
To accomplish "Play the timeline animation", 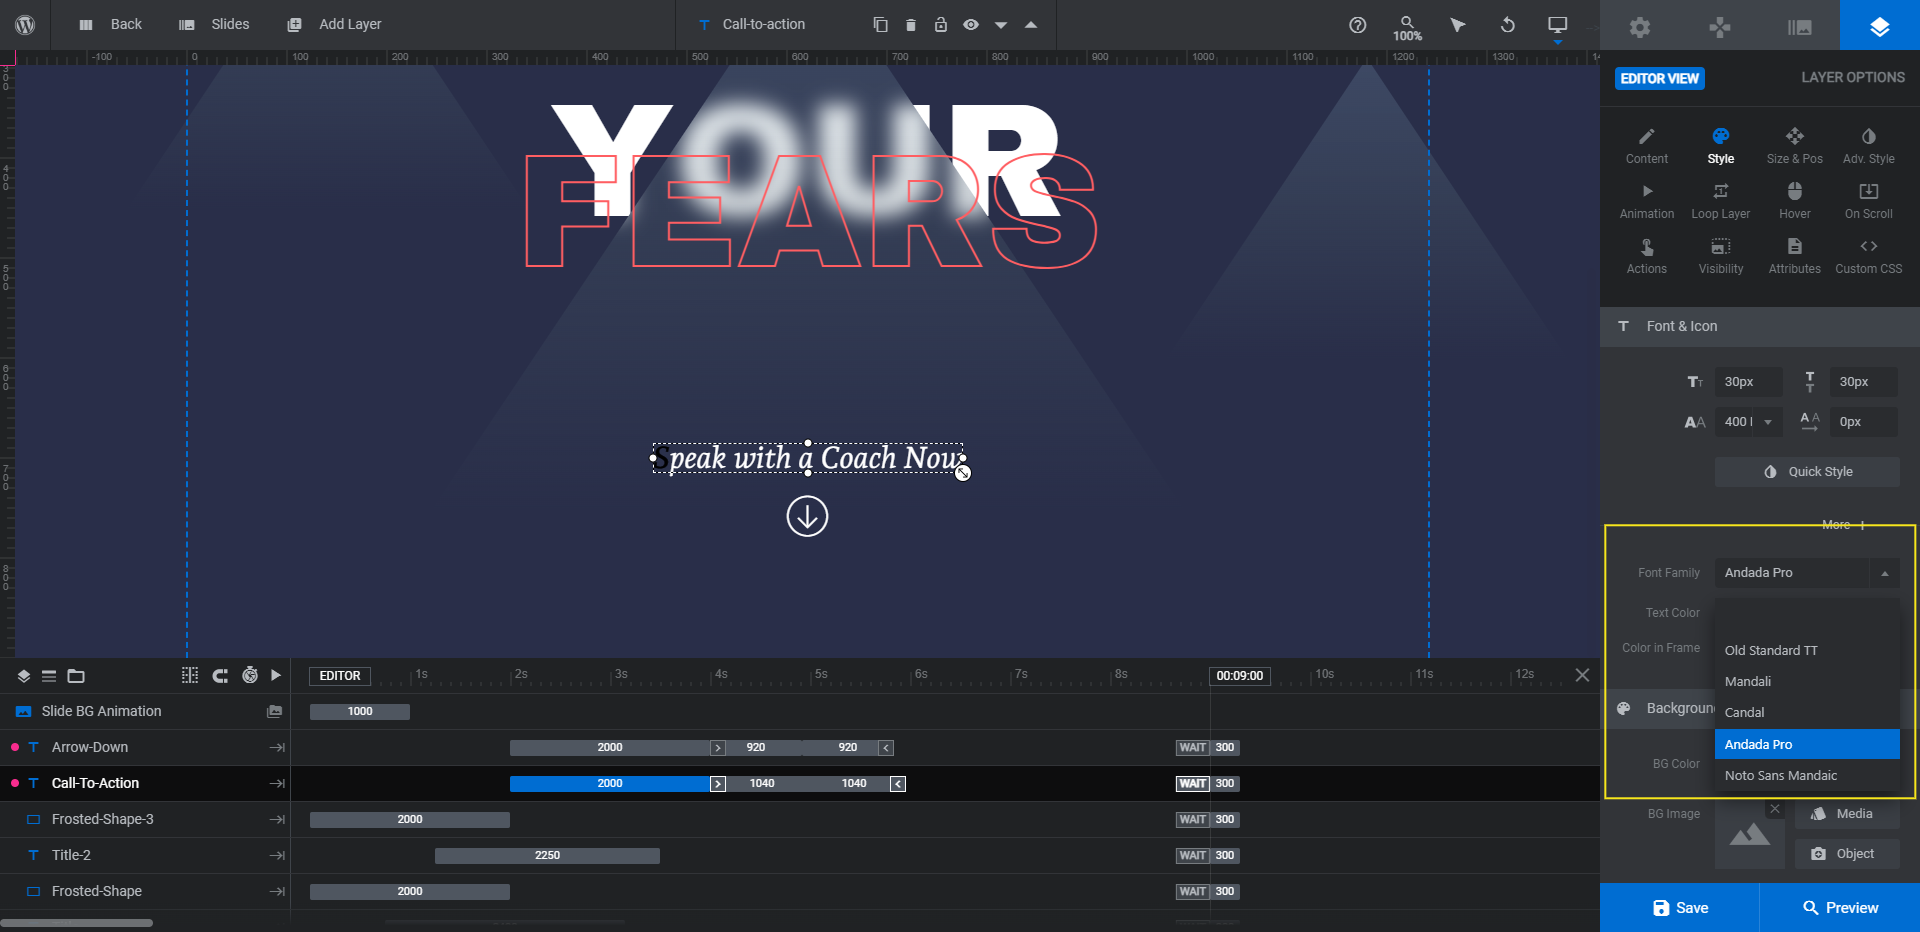I will coord(276,675).
